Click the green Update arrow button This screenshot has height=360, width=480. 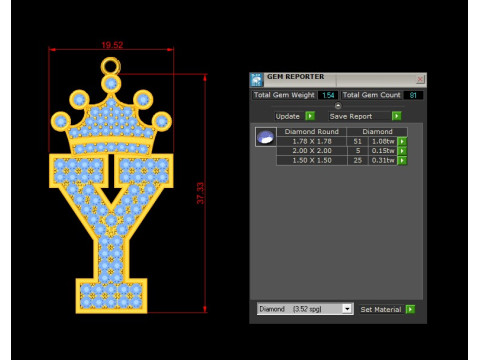tap(310, 116)
